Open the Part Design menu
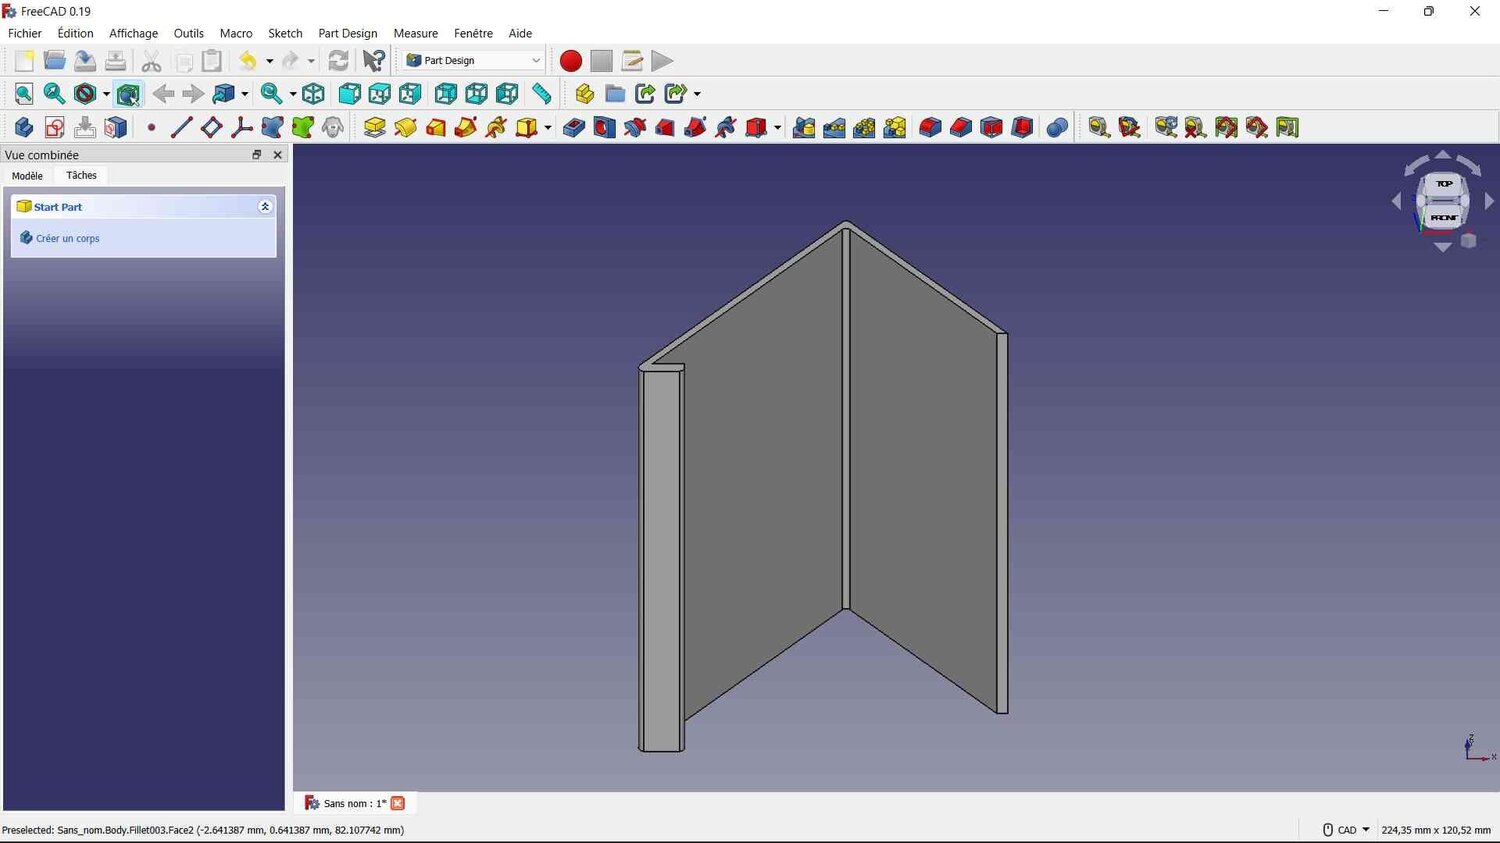 (348, 33)
